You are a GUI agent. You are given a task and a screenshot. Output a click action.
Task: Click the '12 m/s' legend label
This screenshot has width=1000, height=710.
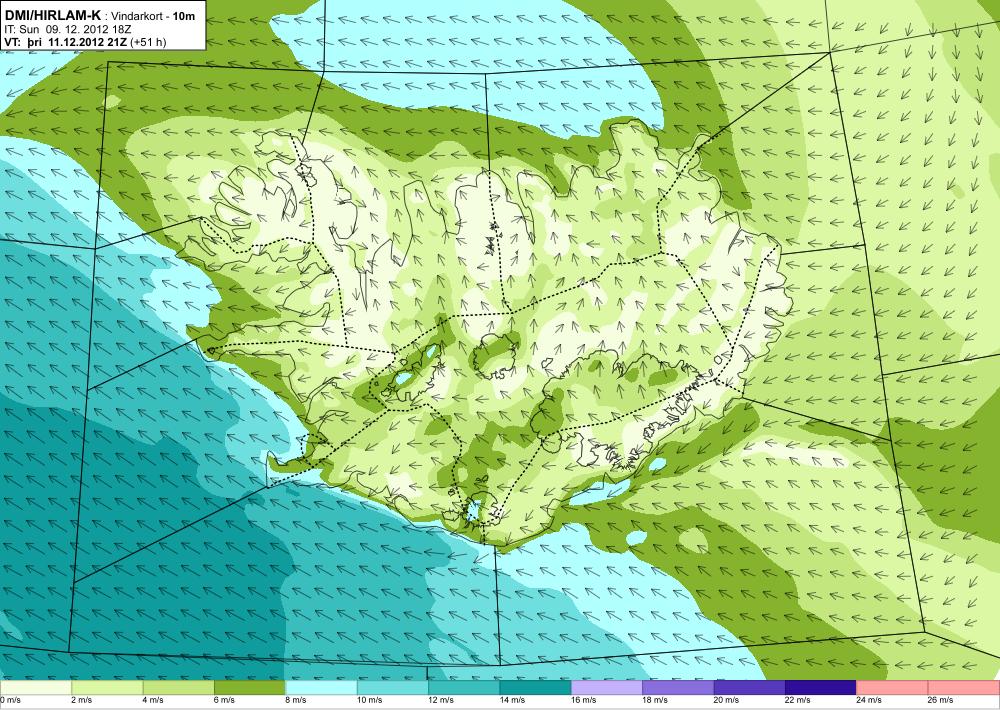(441, 700)
